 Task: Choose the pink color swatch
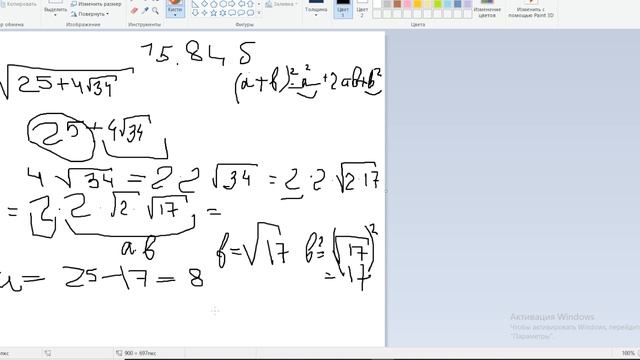pos(407,4)
